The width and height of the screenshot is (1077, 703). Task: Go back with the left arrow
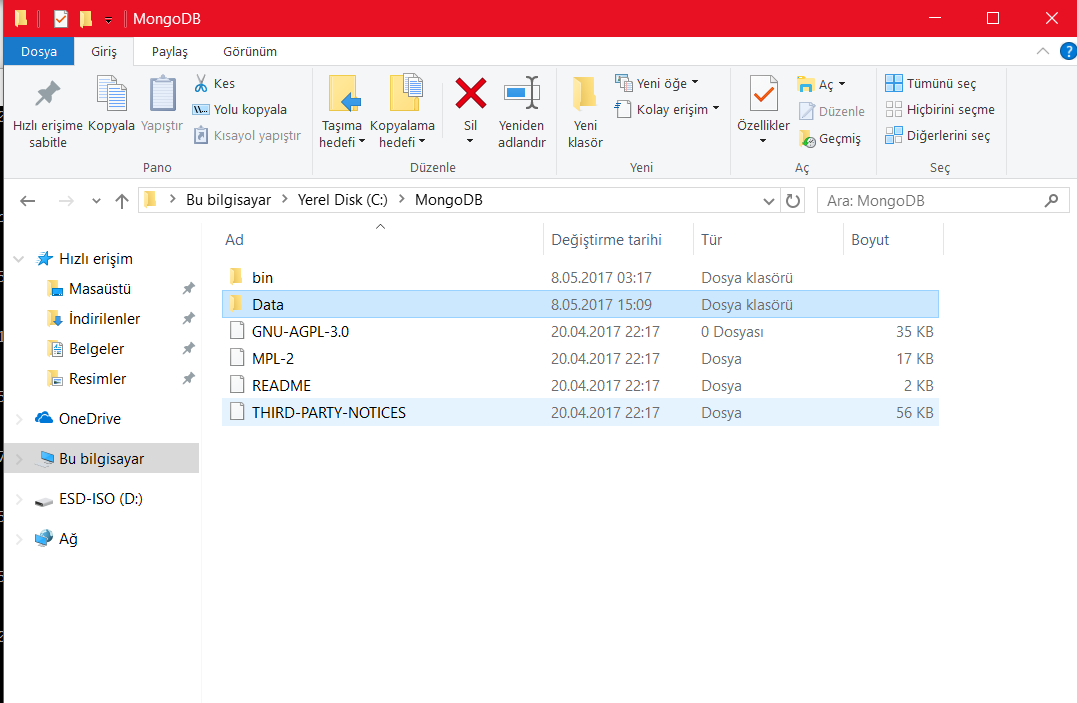pyautogui.click(x=27, y=201)
